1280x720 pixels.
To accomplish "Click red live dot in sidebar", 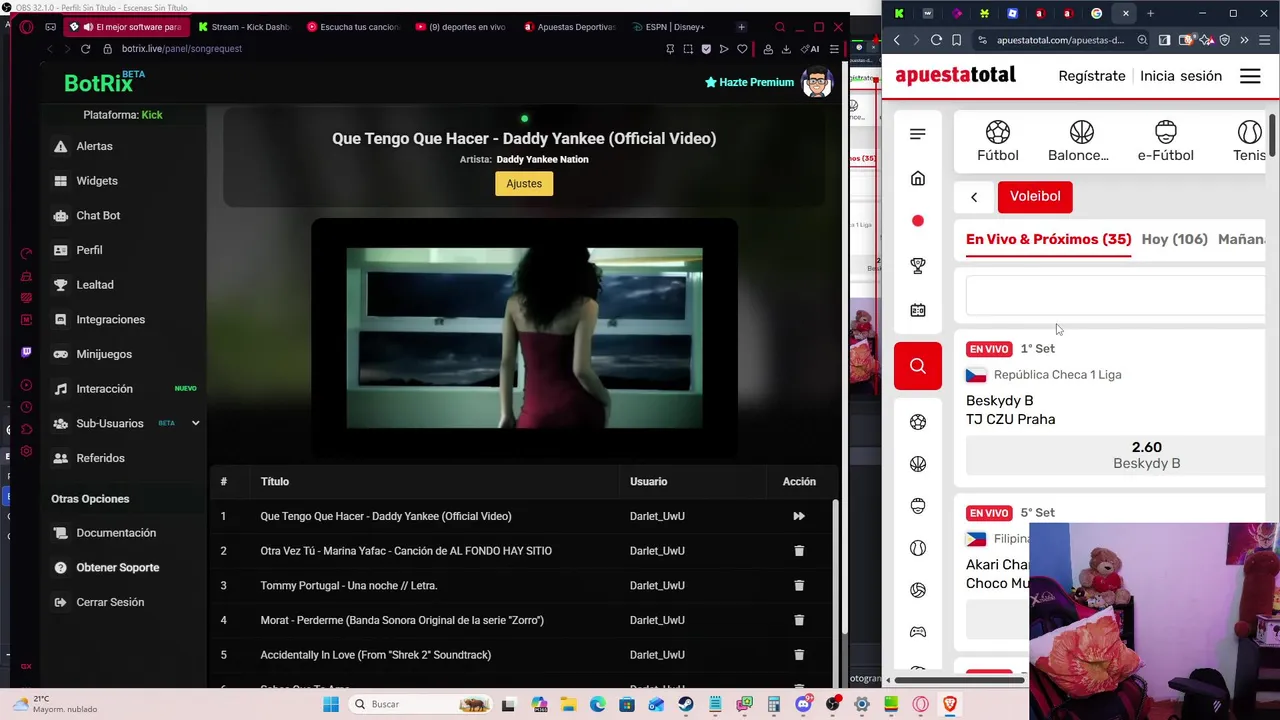I will 918,221.
